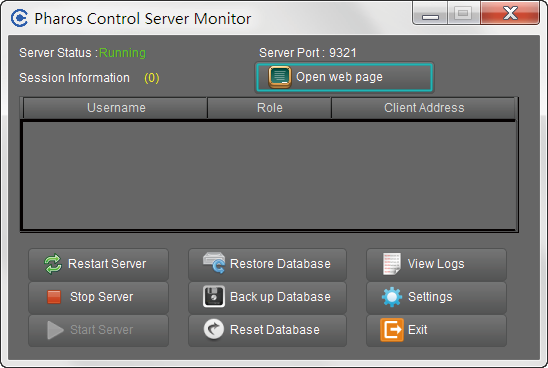Click the View Logs document icon
Screen dimensions: 548x368
(392, 264)
